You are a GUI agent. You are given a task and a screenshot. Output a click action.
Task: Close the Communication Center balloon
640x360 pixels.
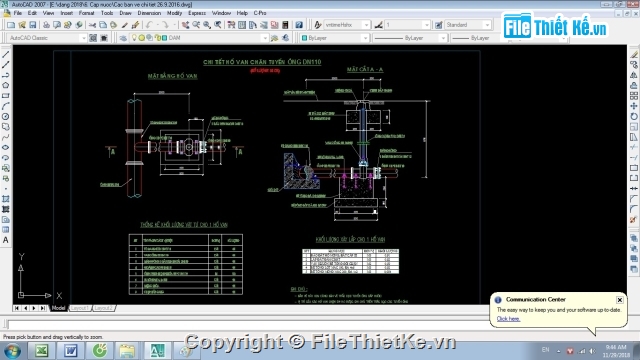(620, 300)
